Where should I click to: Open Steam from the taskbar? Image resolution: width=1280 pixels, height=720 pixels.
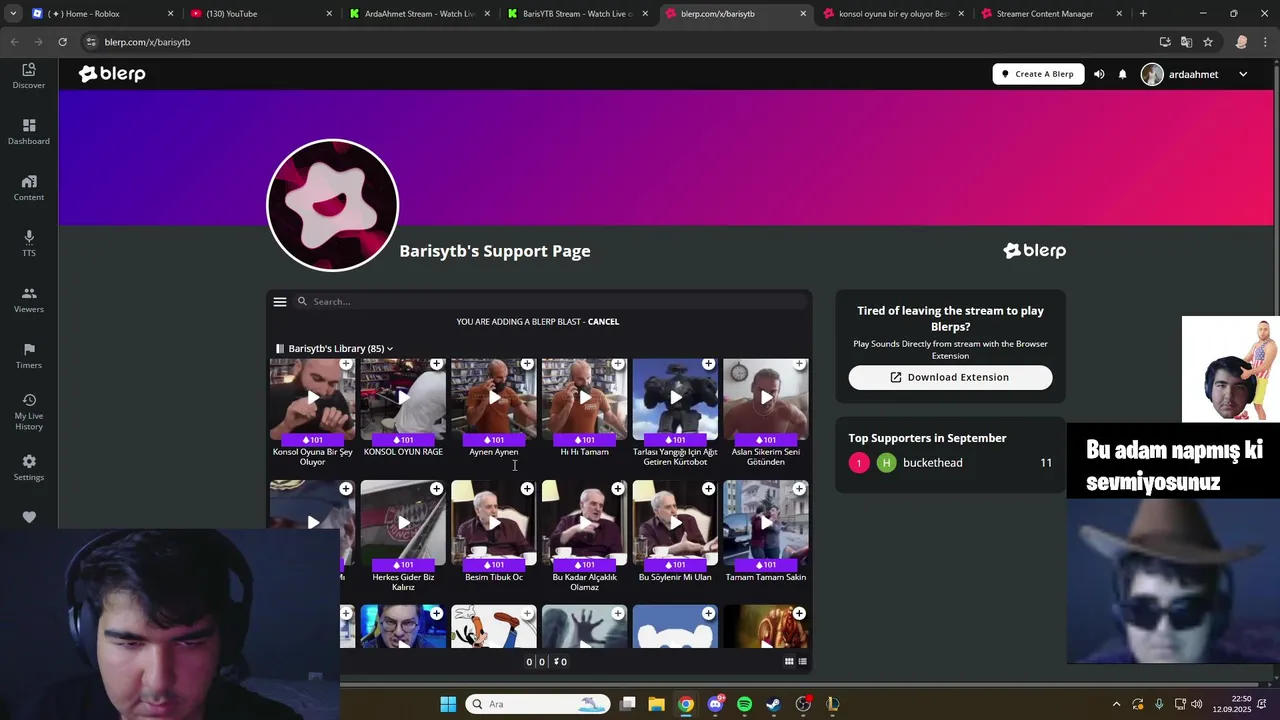(x=774, y=704)
